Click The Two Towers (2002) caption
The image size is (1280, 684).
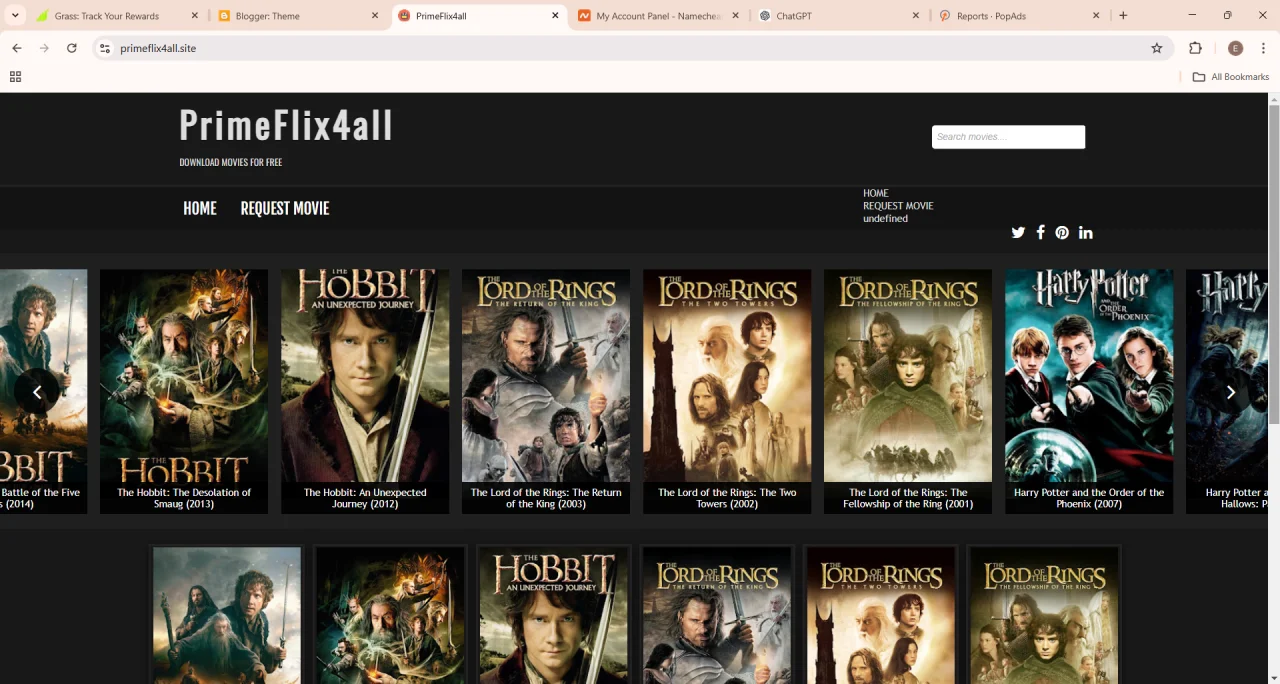click(x=727, y=498)
